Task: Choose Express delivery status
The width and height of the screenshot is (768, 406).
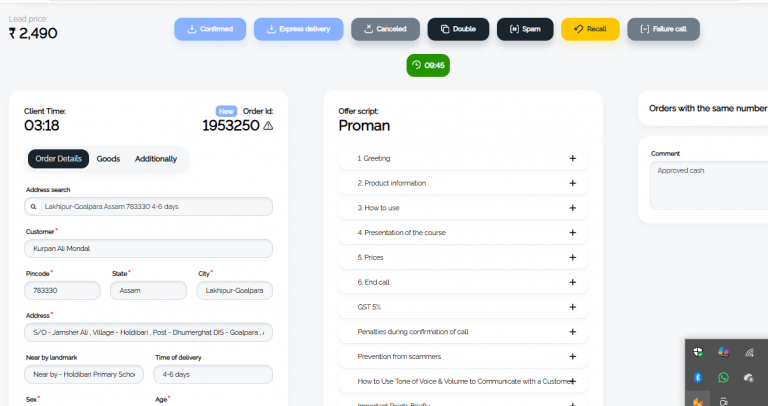Action: coord(298,29)
